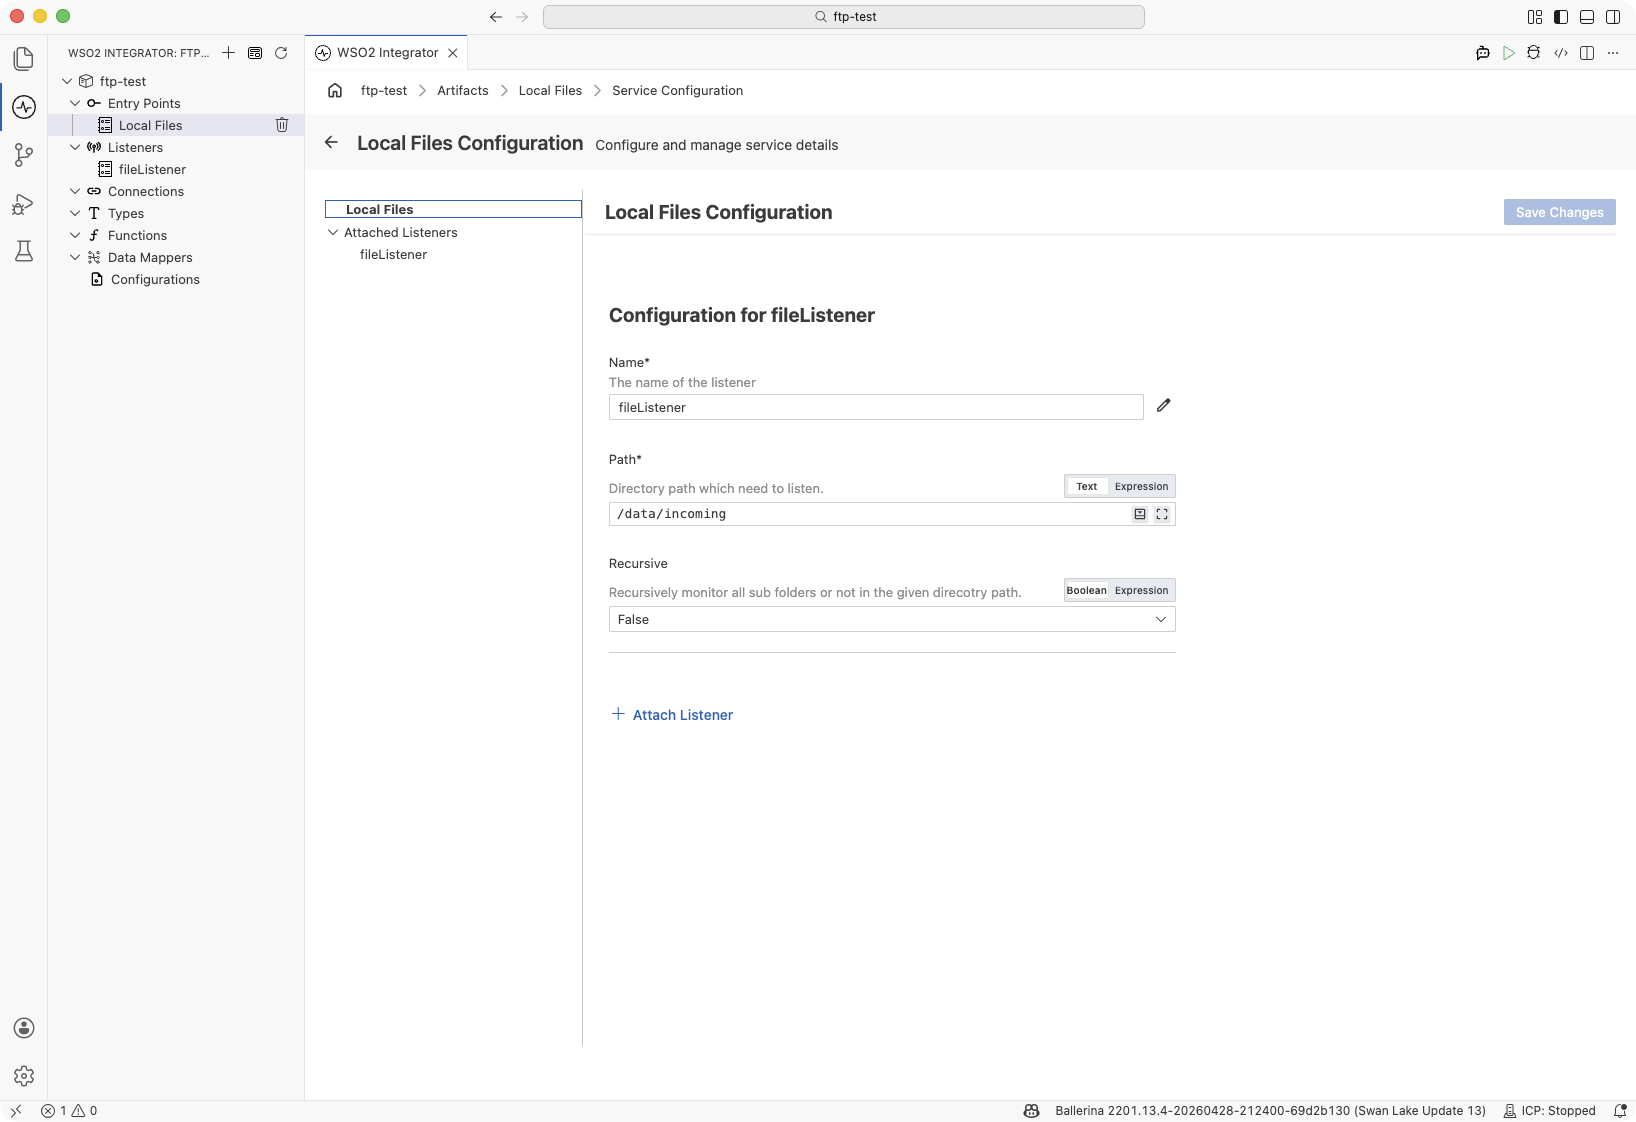This screenshot has height=1122, width=1636.
Task: Navigate forward in title bar
Action: click(522, 17)
